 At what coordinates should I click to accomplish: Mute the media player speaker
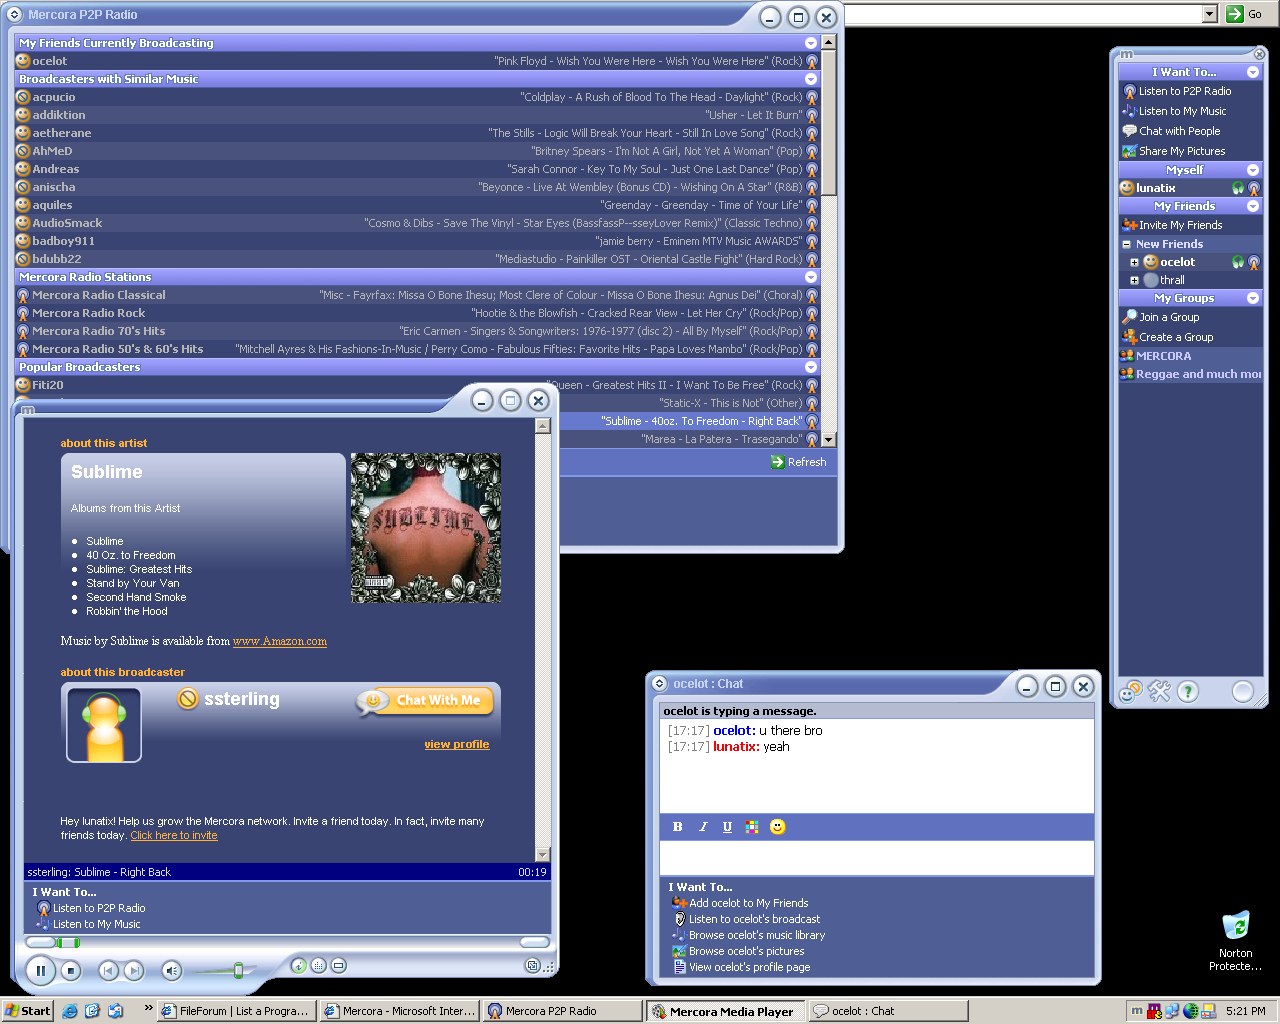pyautogui.click(x=172, y=970)
